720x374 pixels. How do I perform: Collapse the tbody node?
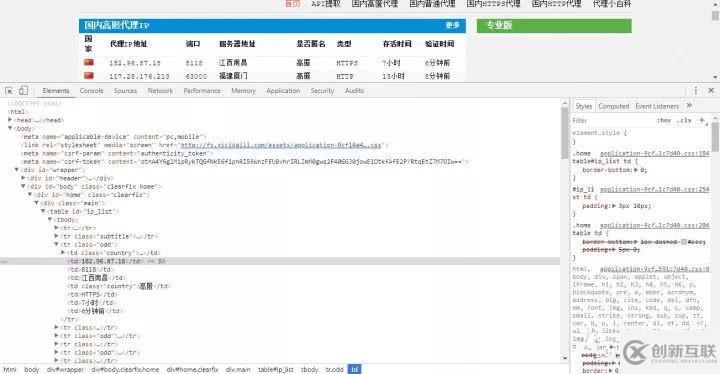[x=50, y=219]
